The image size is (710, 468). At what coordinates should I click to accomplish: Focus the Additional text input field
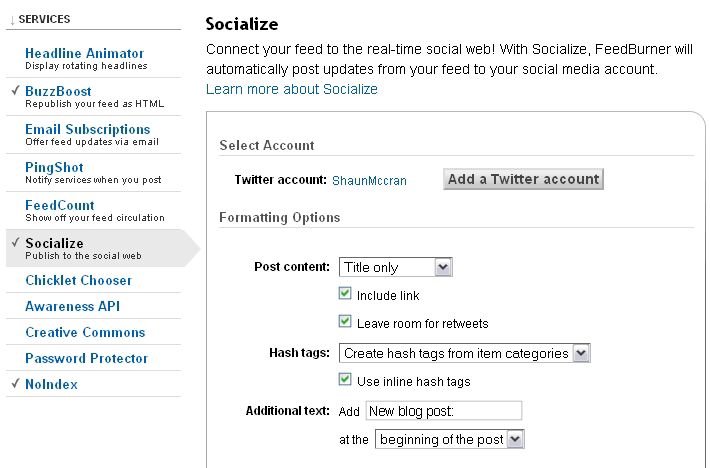tap(444, 411)
